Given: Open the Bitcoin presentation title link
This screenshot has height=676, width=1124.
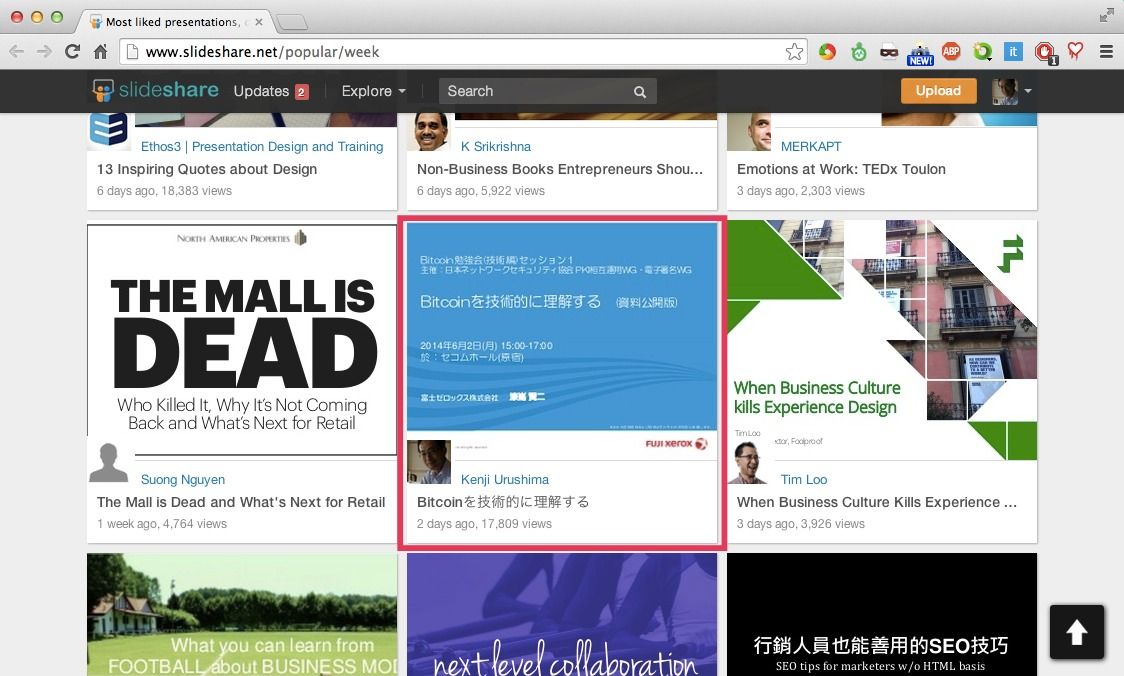Looking at the screenshot, I should [x=503, y=503].
